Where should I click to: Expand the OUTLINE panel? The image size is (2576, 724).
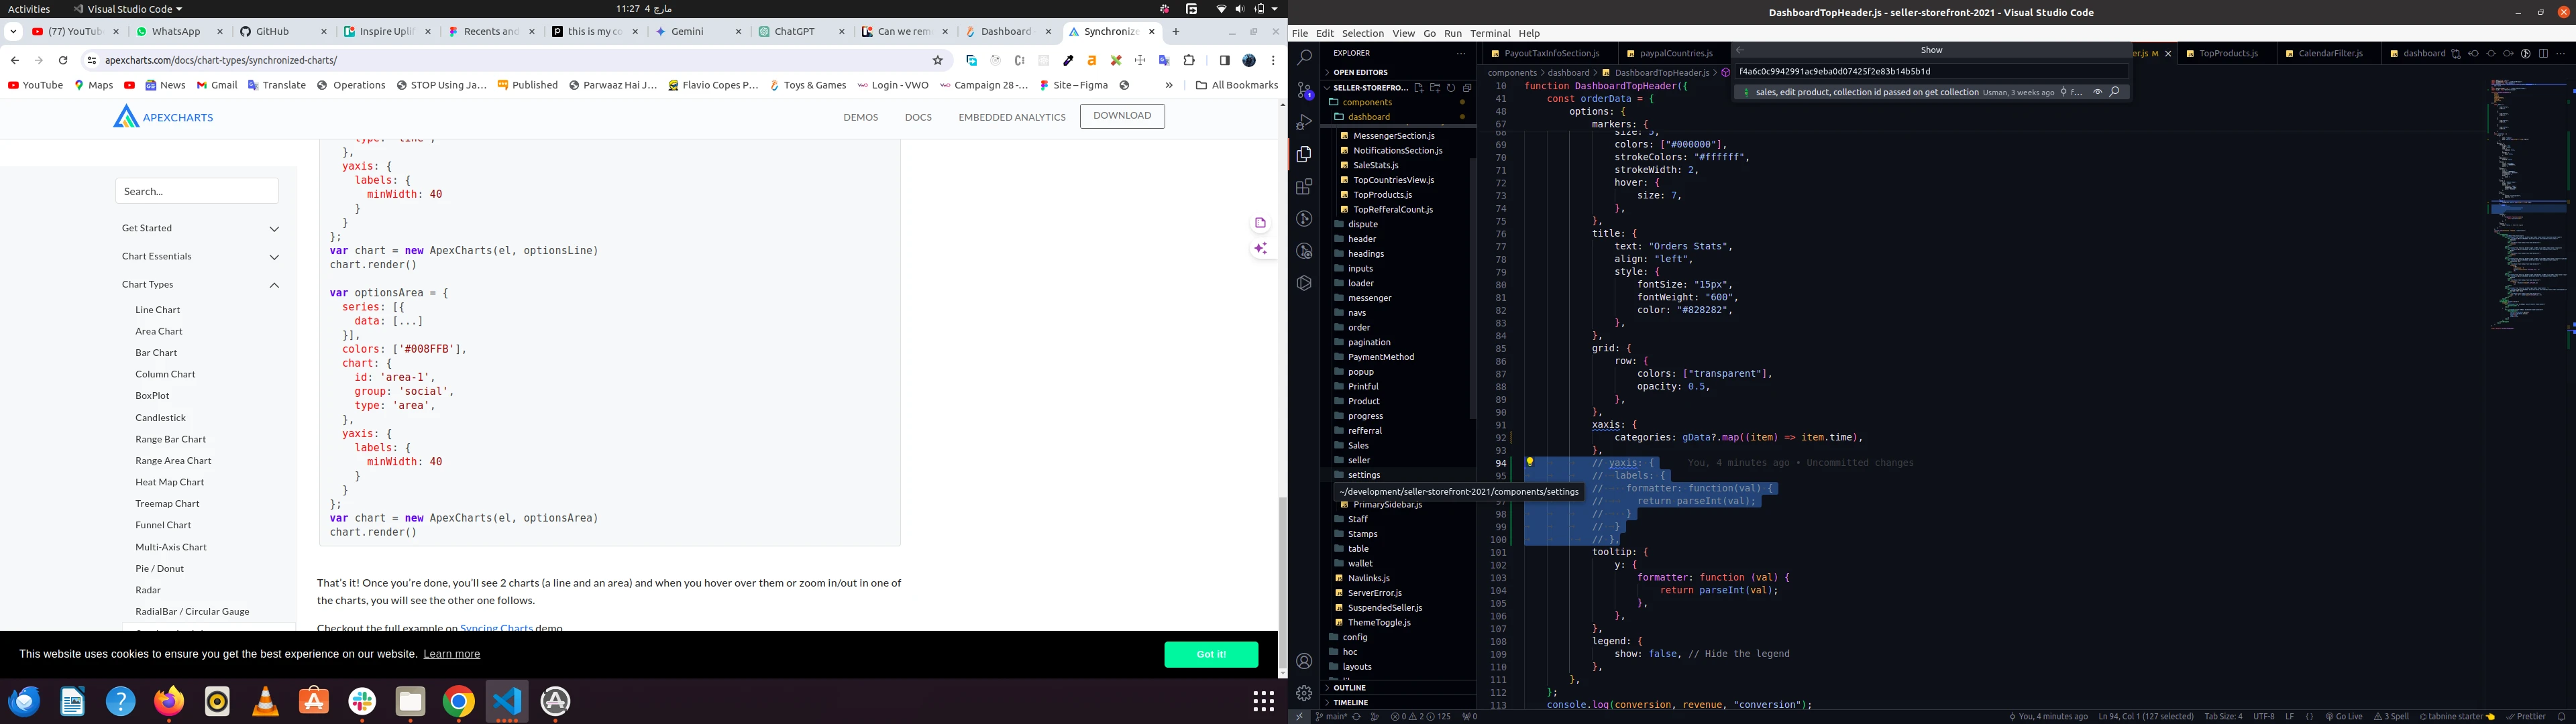(1349, 688)
